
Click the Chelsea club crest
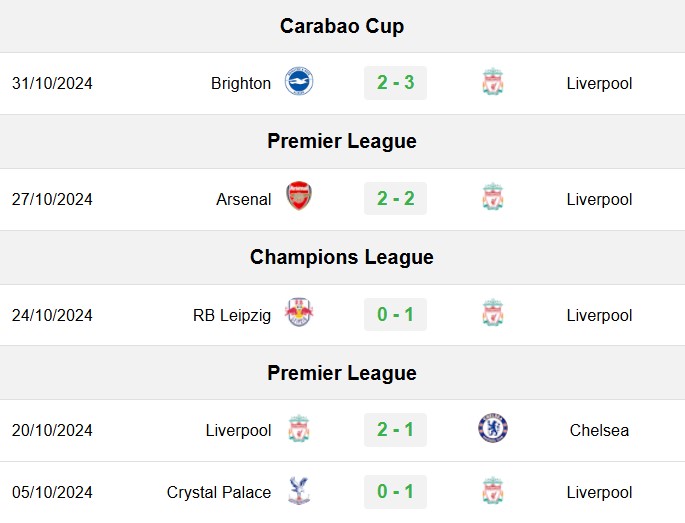[x=493, y=428]
